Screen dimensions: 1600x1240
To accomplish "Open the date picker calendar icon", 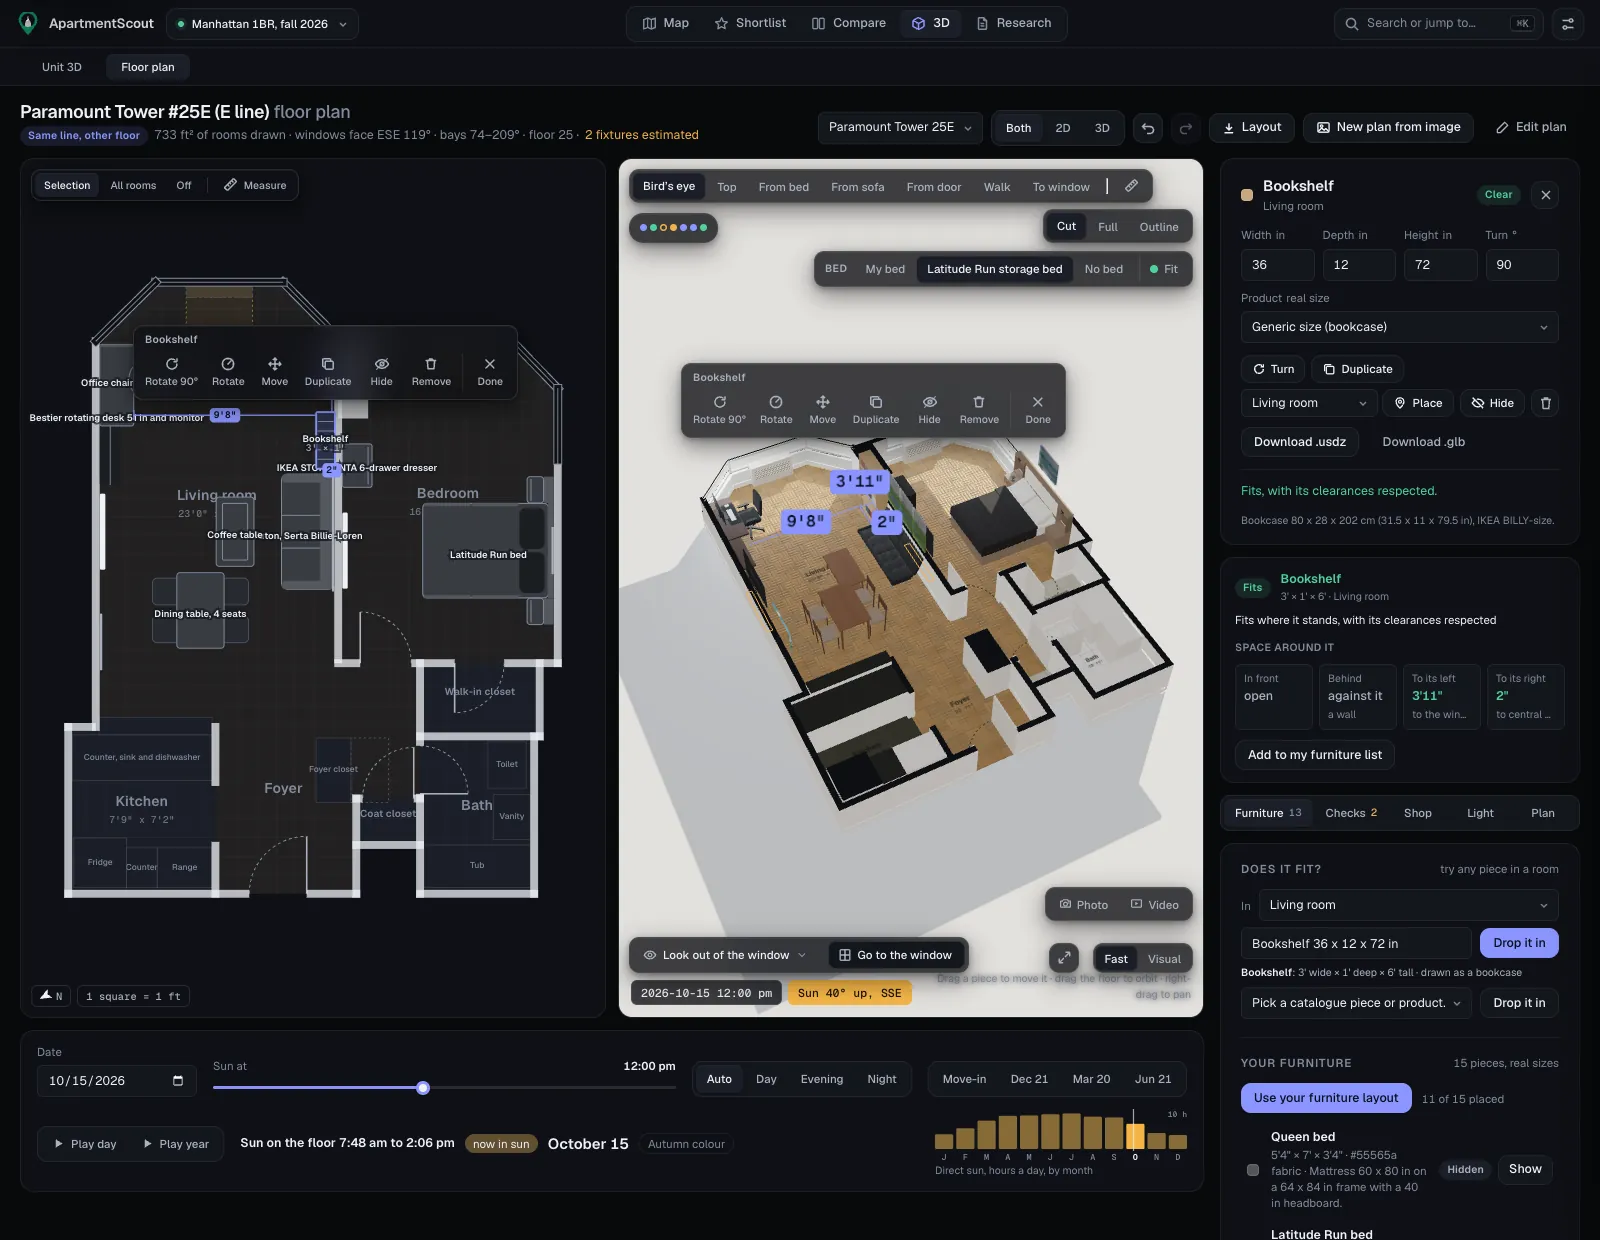I will point(178,1081).
